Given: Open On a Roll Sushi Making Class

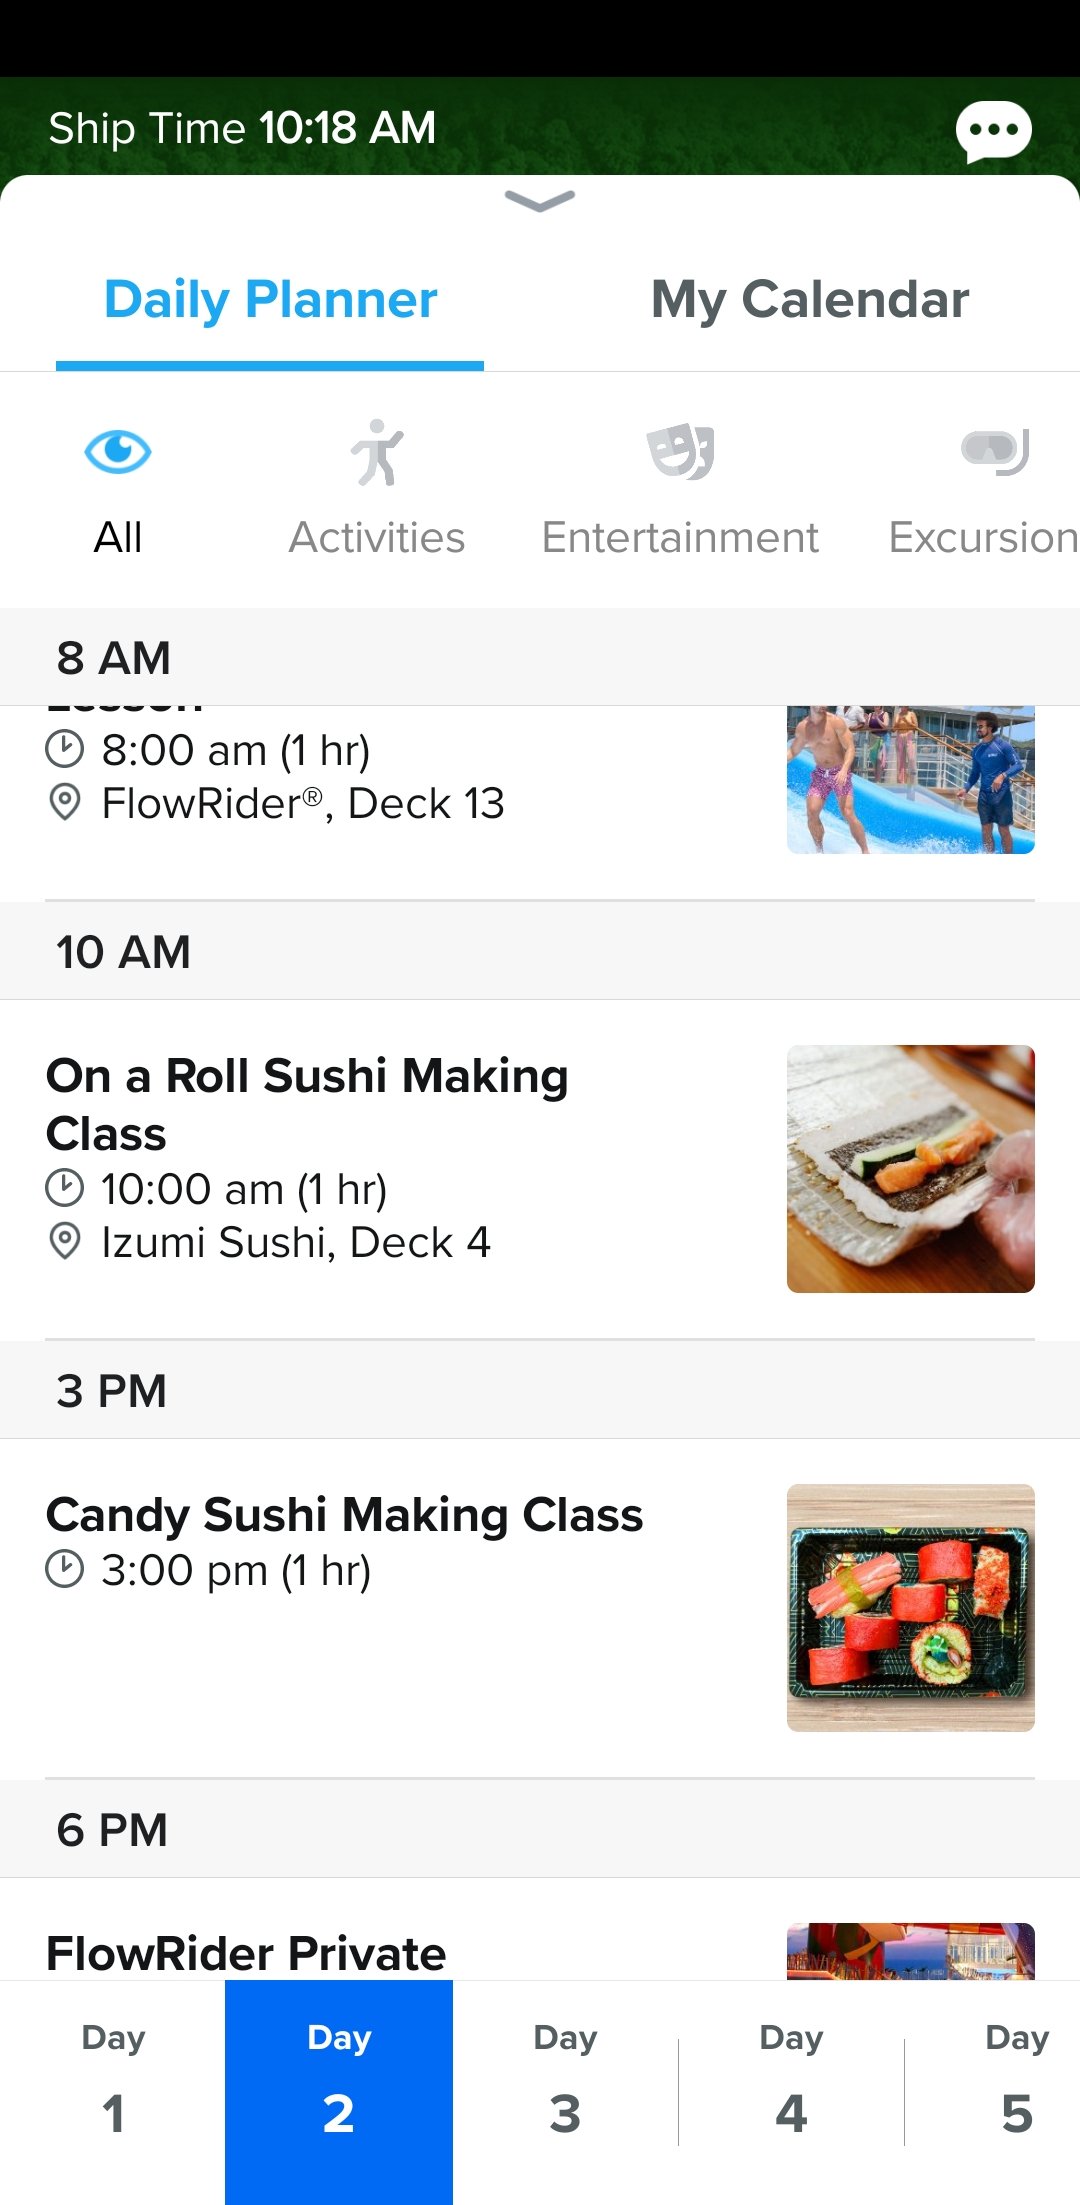Looking at the screenshot, I should pyautogui.click(x=308, y=1104).
